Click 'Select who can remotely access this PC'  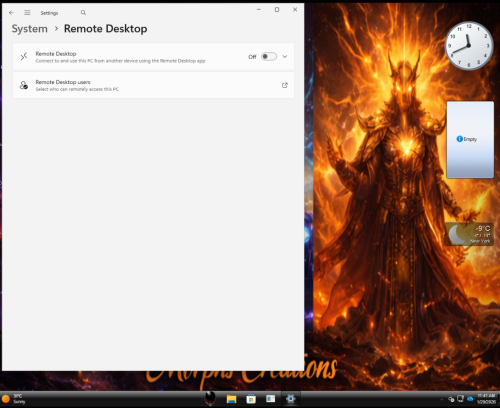click(x=77, y=89)
